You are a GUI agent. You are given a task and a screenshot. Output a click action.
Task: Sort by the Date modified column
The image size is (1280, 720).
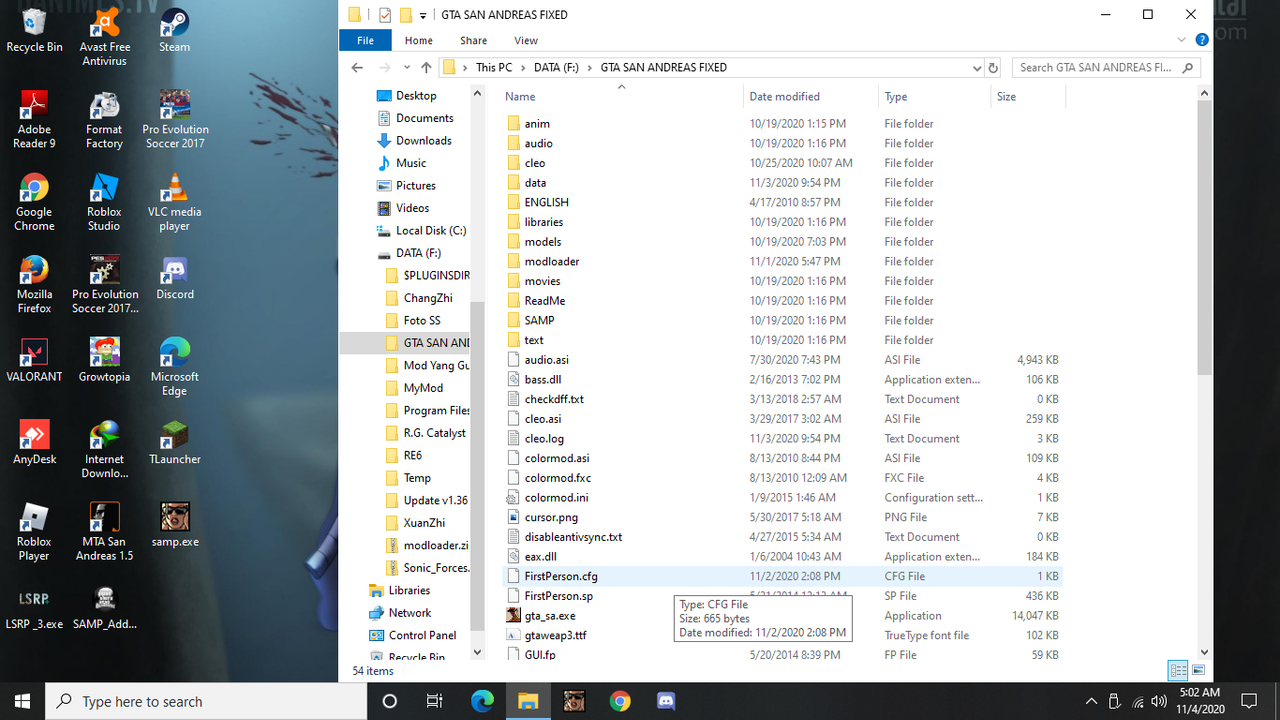[810, 96]
